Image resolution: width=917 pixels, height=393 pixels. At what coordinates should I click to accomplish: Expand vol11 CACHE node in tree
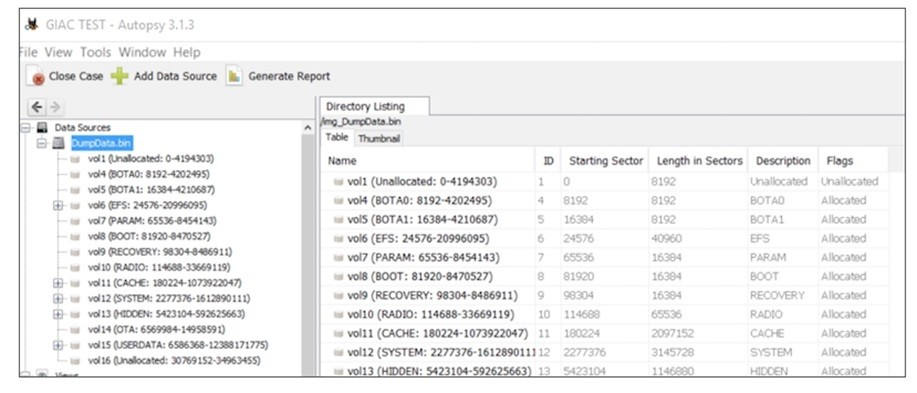point(57,283)
